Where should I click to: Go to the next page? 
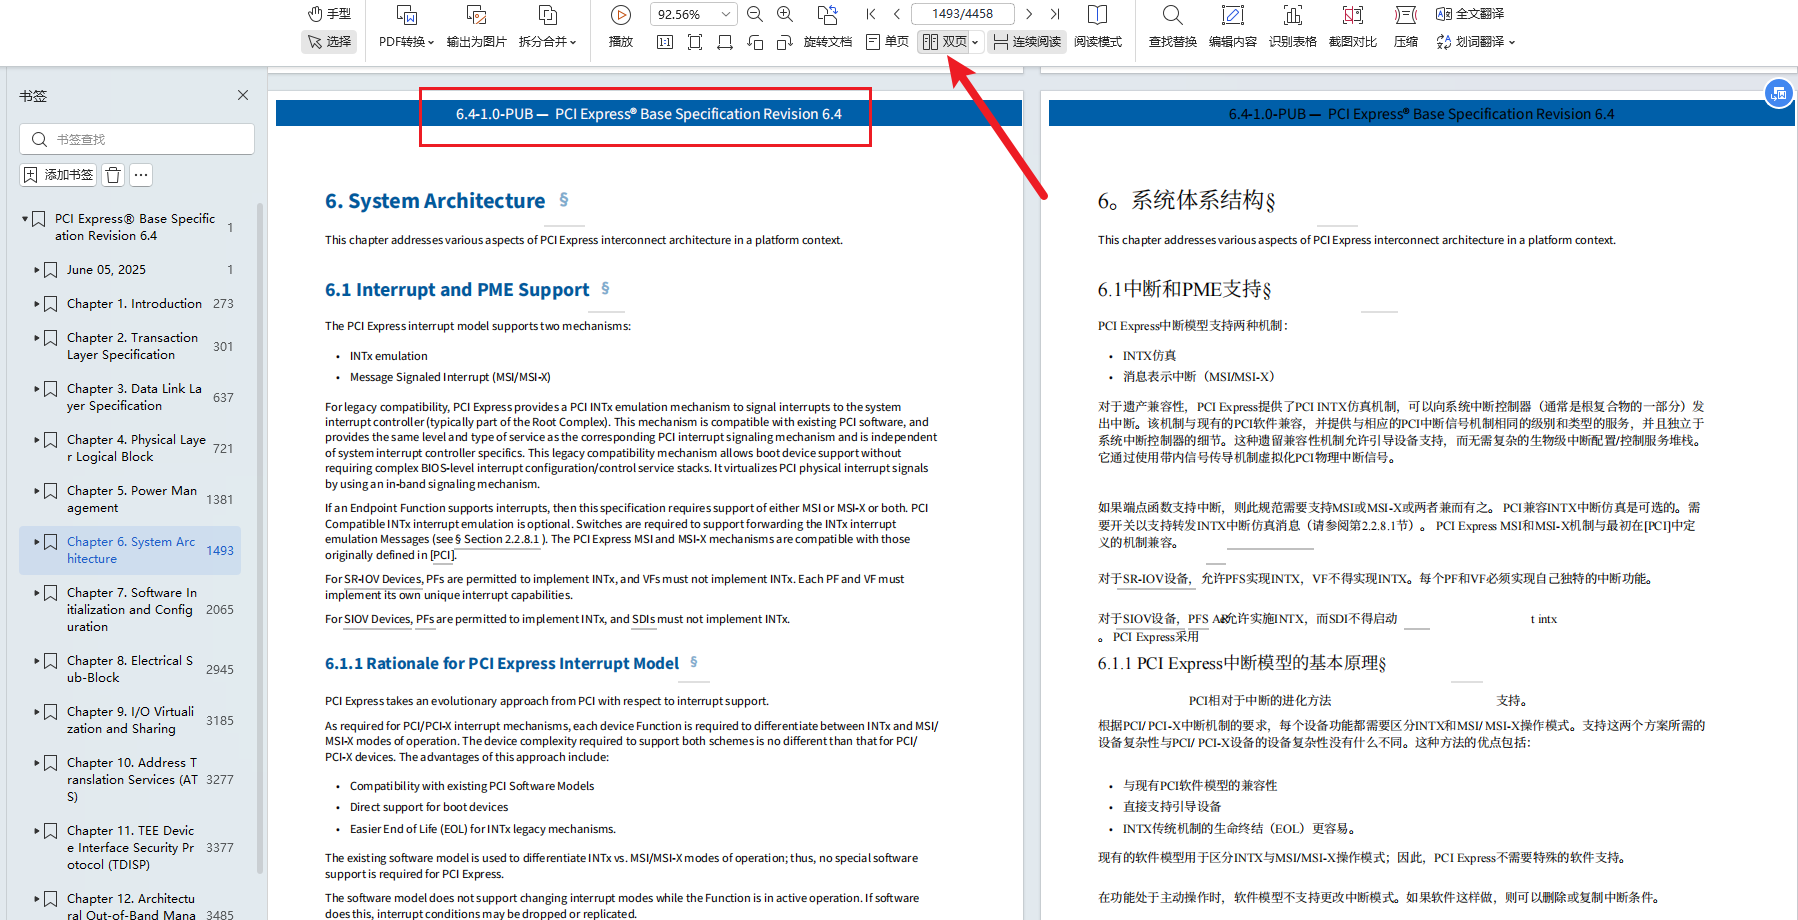pyautogui.click(x=1029, y=14)
